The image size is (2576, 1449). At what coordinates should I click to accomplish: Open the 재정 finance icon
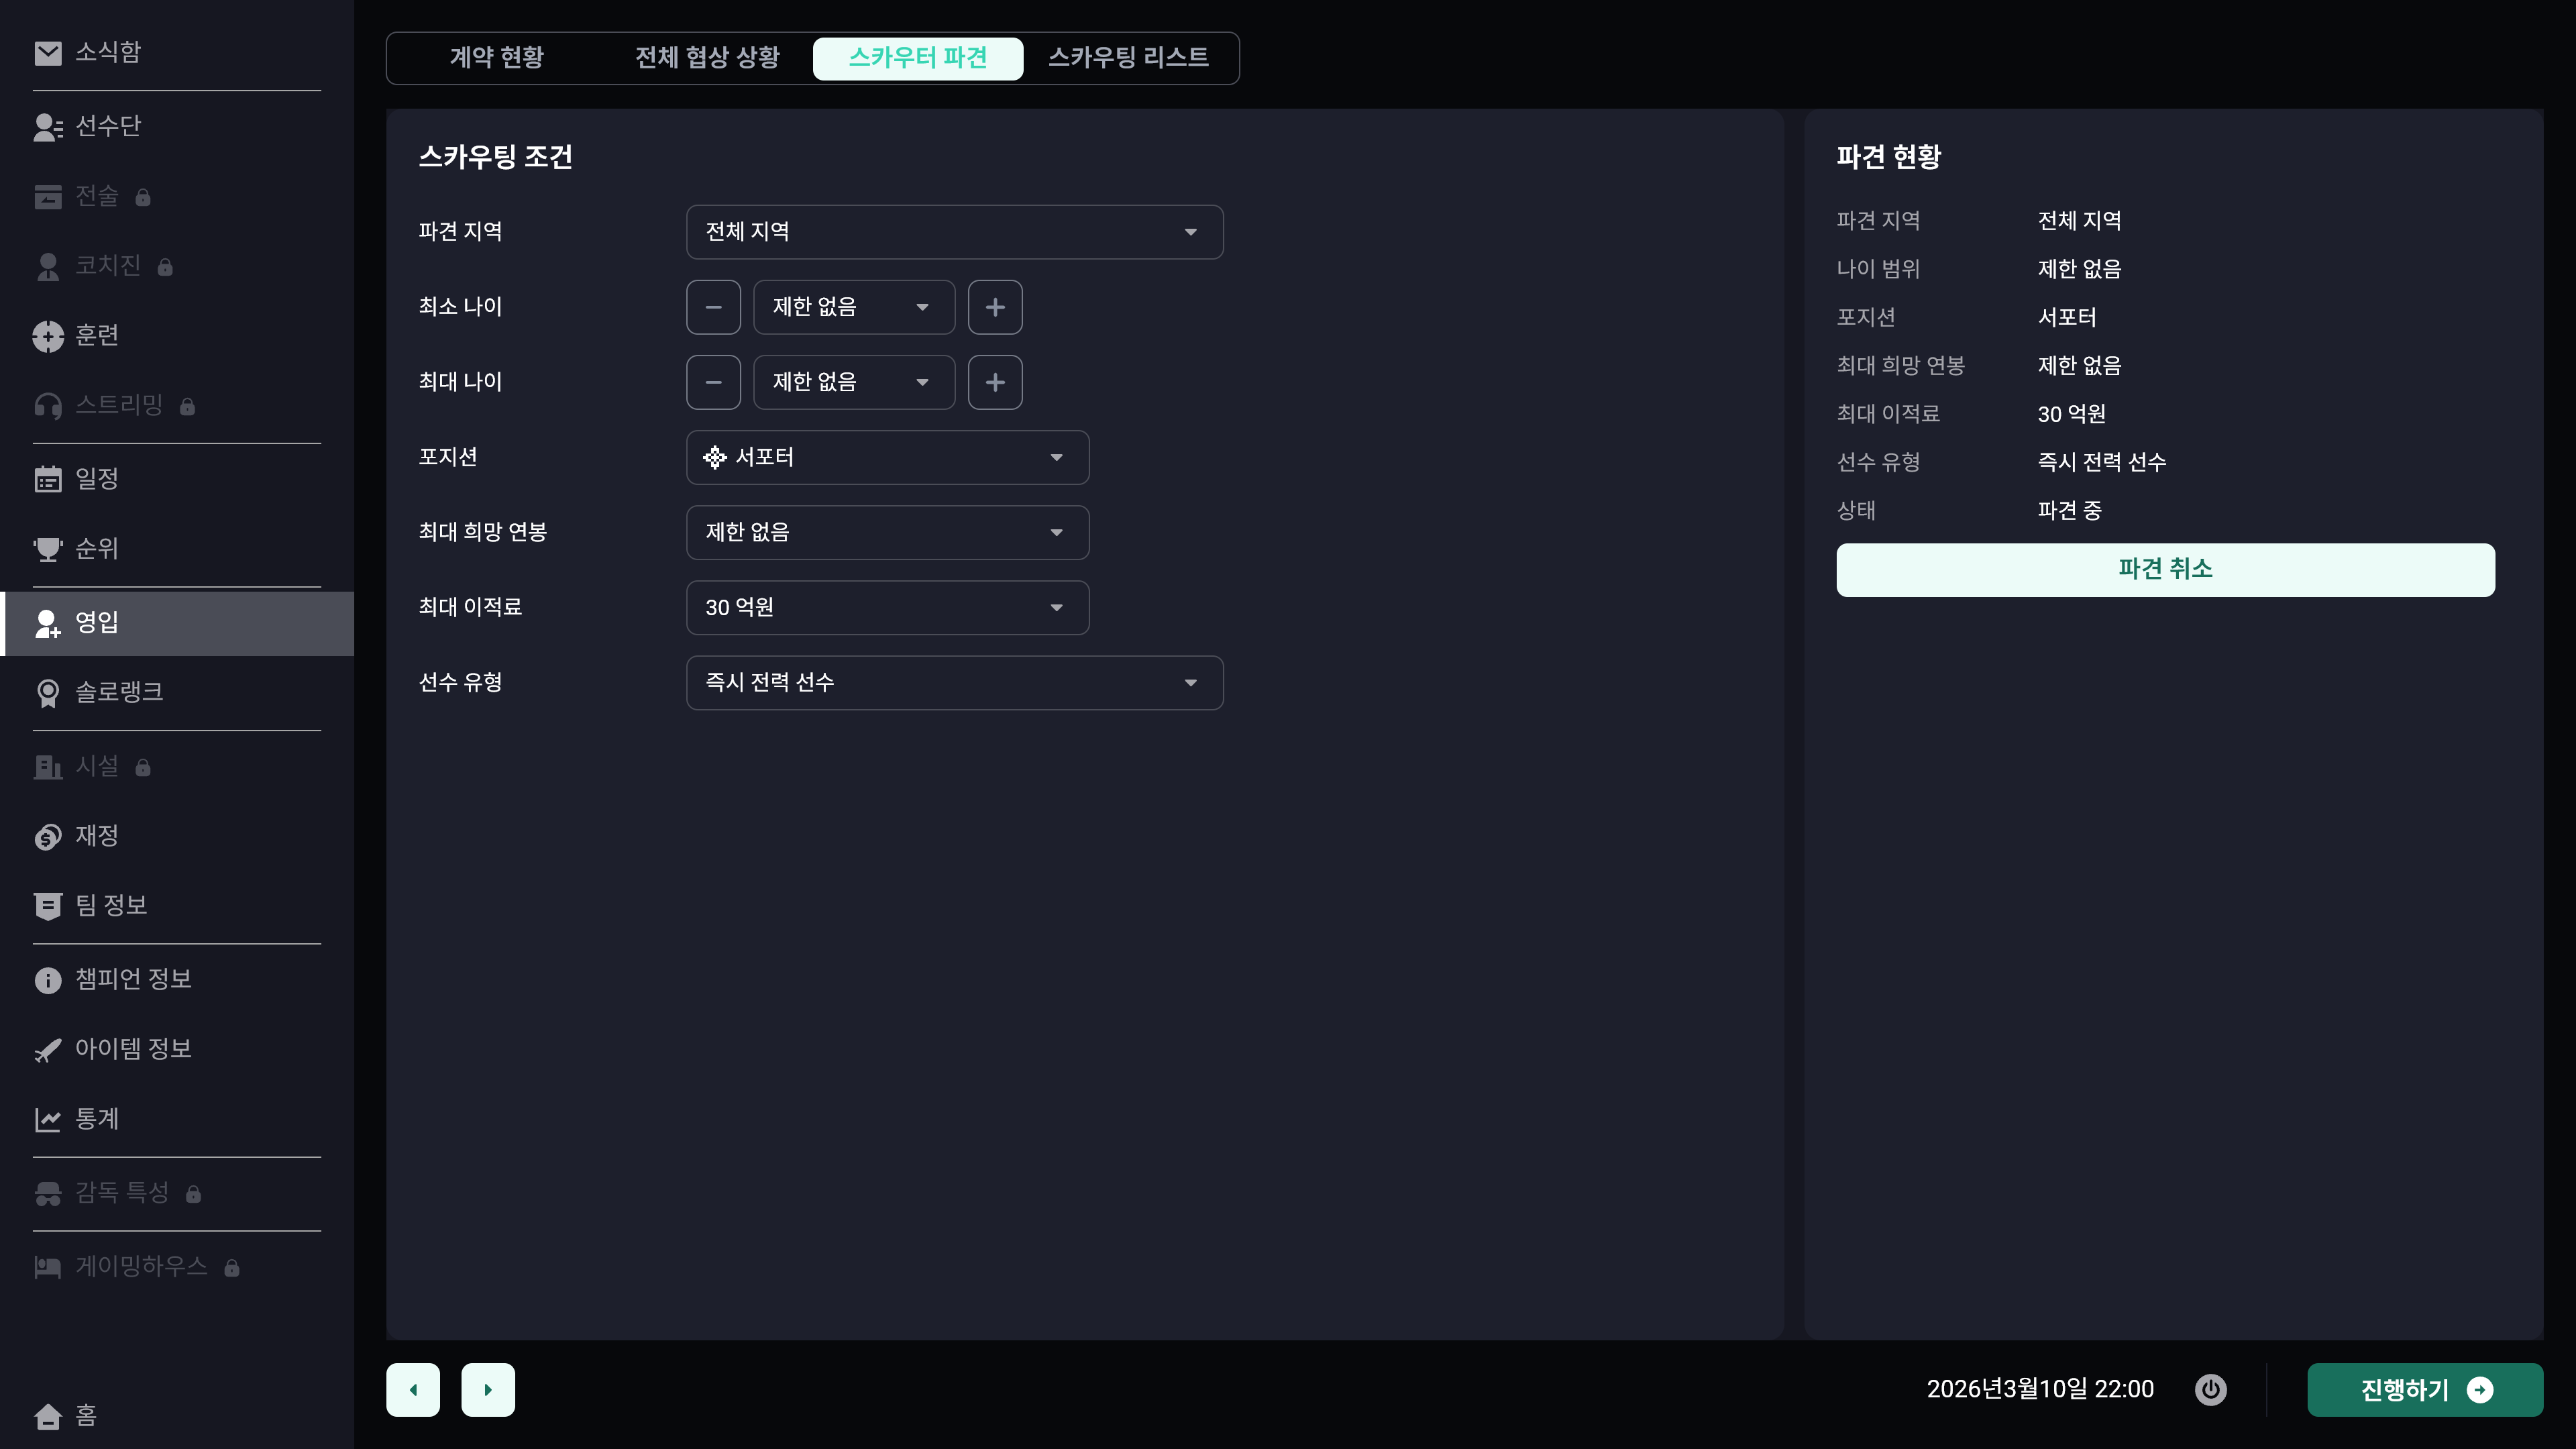tap(47, 836)
